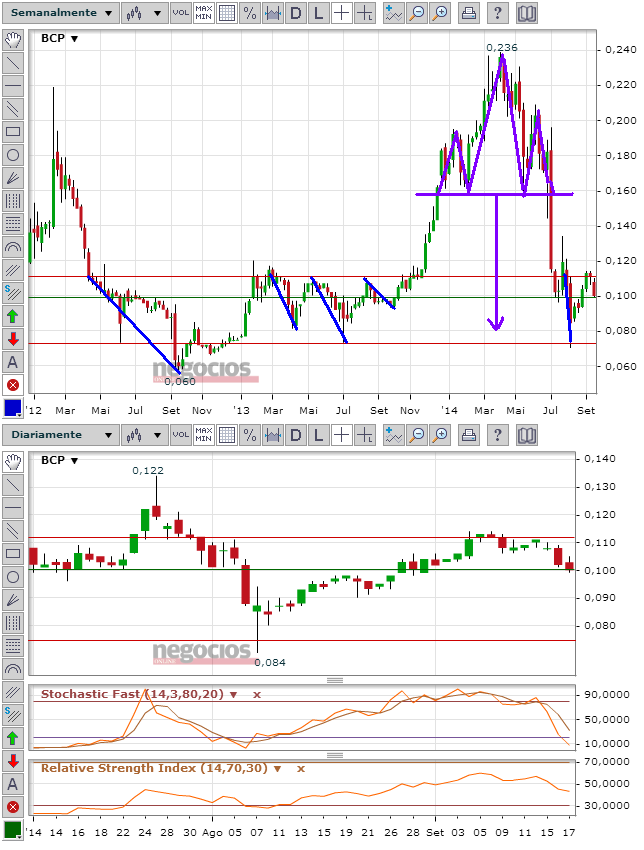Remove the Relative Strength Index indicator
Image resolution: width=644 pixels, height=850 pixels.
(301, 769)
